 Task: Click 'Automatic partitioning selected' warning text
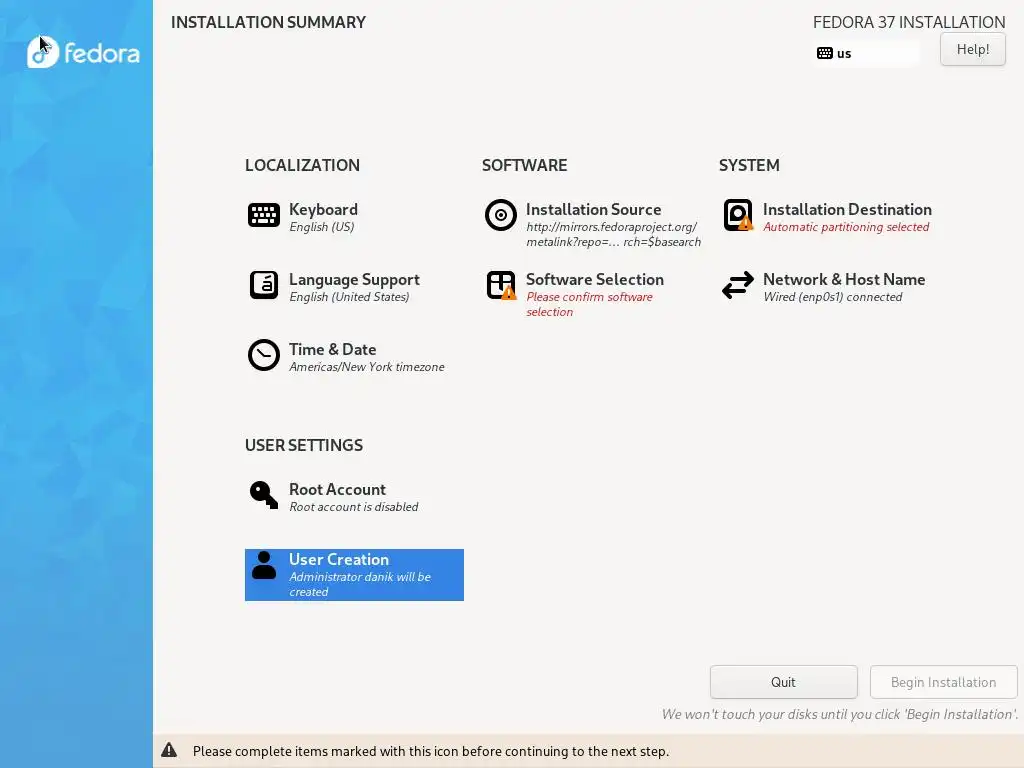(846, 227)
